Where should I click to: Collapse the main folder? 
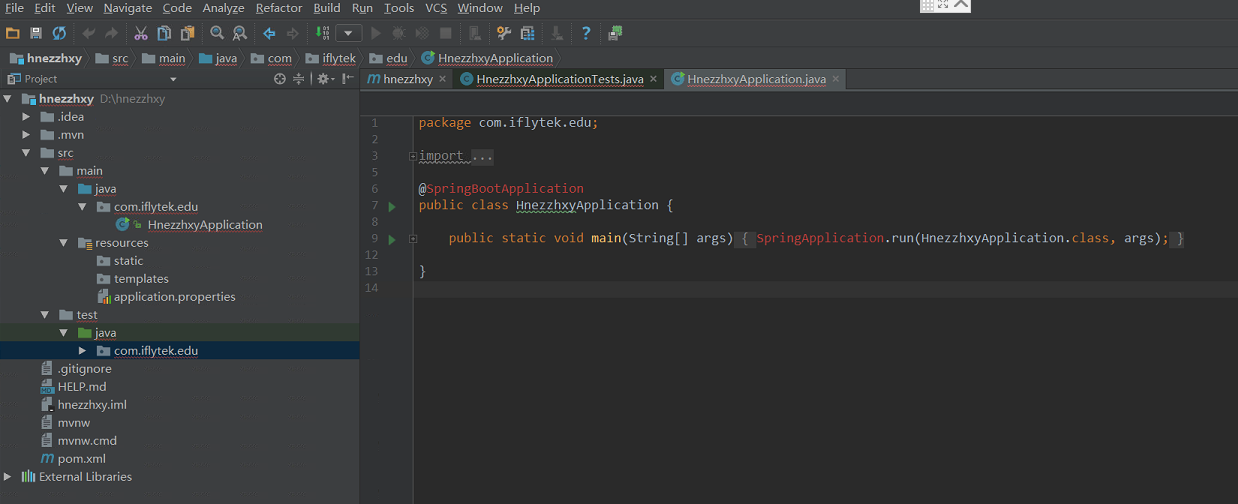(45, 171)
